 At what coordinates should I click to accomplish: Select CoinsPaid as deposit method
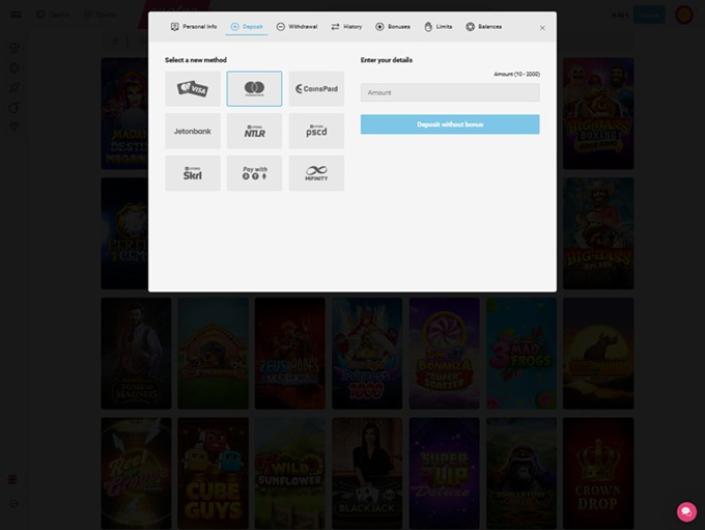coord(316,89)
